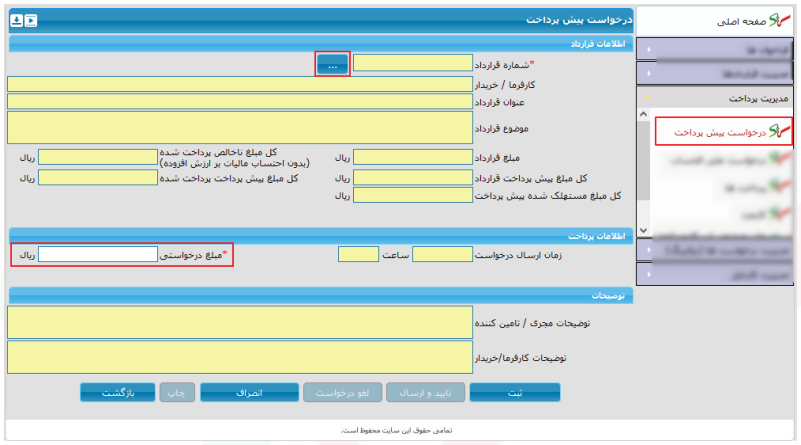The image size is (801, 445).
Task: Click کل مبلغ مستهلک شده پیش پرداخت field
Action: [x=413, y=195]
